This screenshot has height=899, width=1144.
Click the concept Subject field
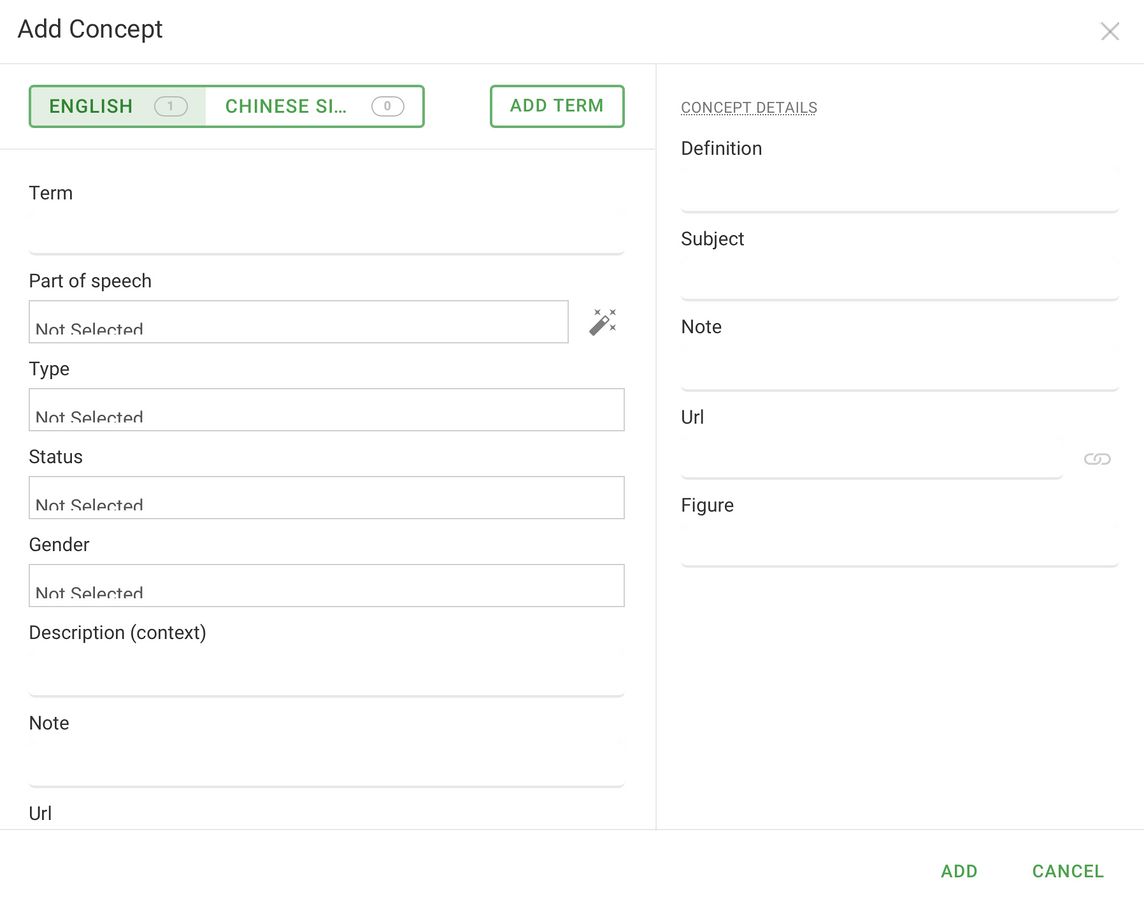click(899, 279)
